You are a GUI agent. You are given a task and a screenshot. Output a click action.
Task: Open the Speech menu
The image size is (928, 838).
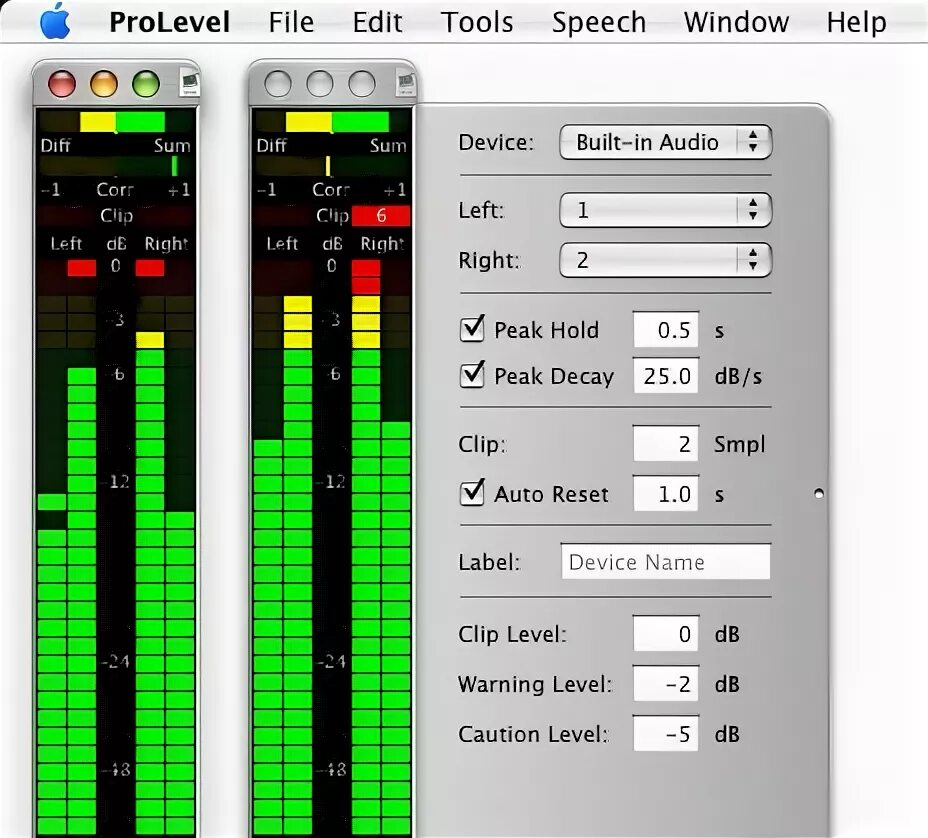click(599, 22)
